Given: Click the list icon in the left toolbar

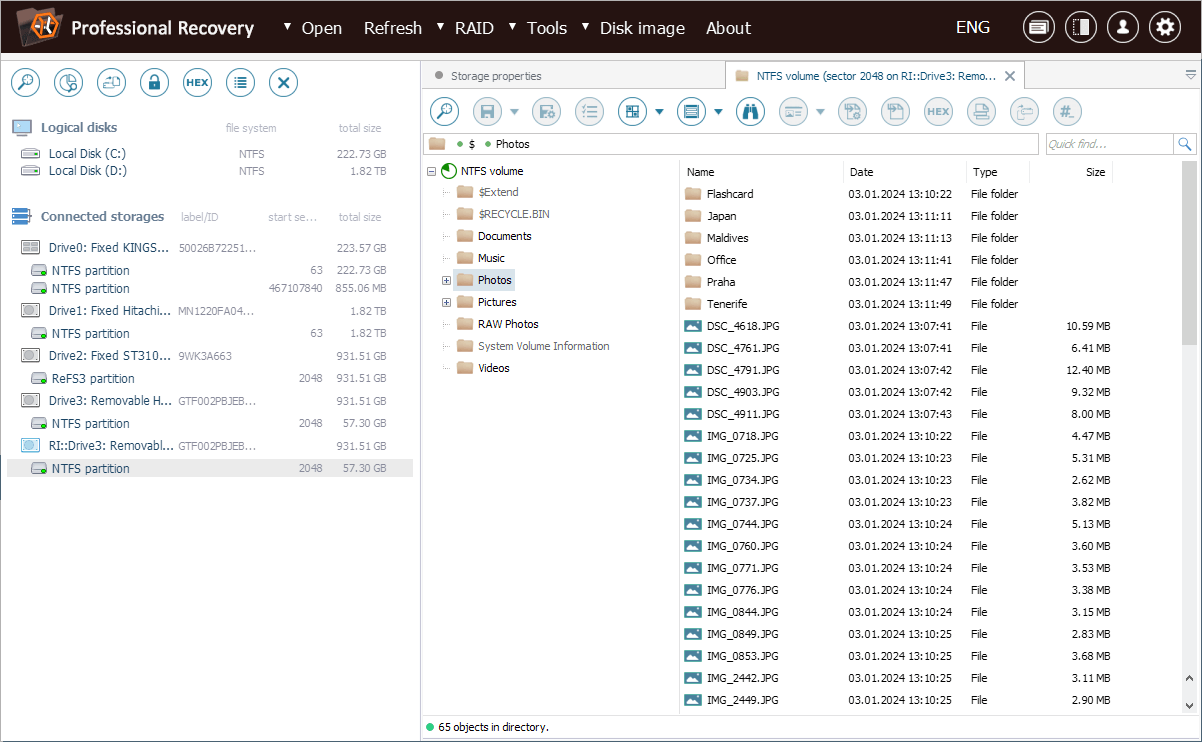Looking at the screenshot, I should 240,83.
